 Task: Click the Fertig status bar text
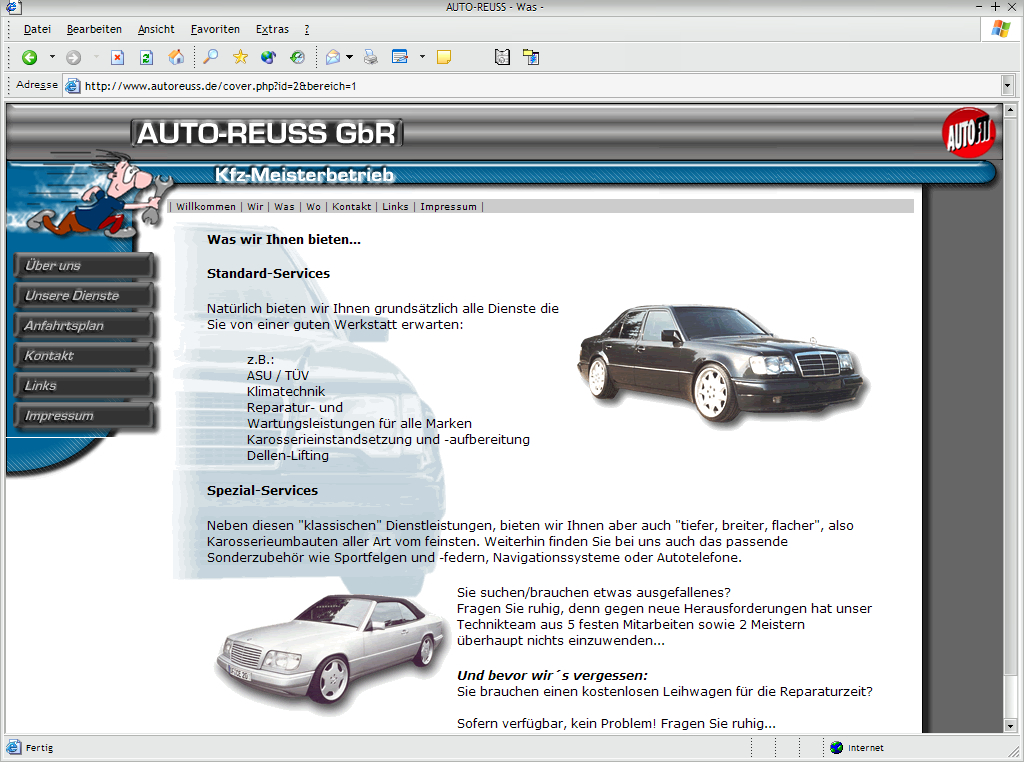(40, 748)
